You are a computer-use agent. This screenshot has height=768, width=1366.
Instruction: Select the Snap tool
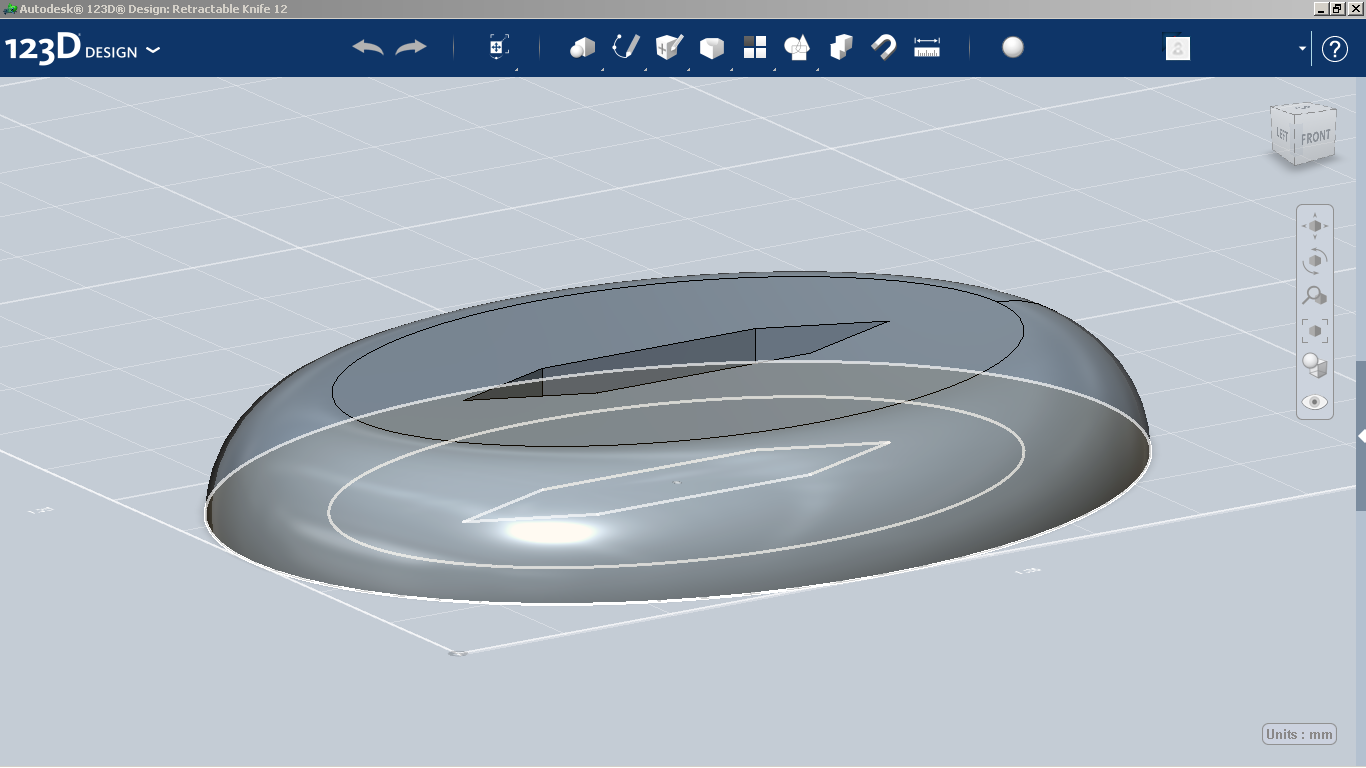click(884, 46)
